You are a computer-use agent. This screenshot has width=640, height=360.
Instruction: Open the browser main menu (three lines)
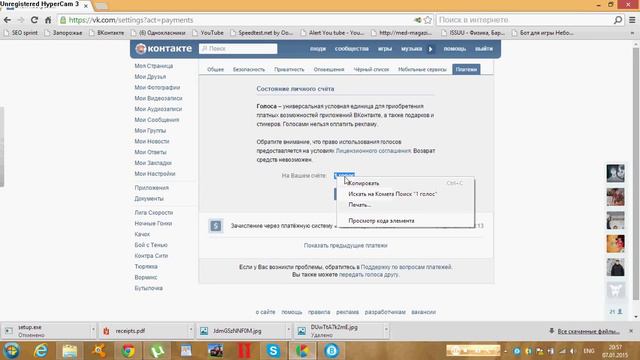tap(632, 20)
